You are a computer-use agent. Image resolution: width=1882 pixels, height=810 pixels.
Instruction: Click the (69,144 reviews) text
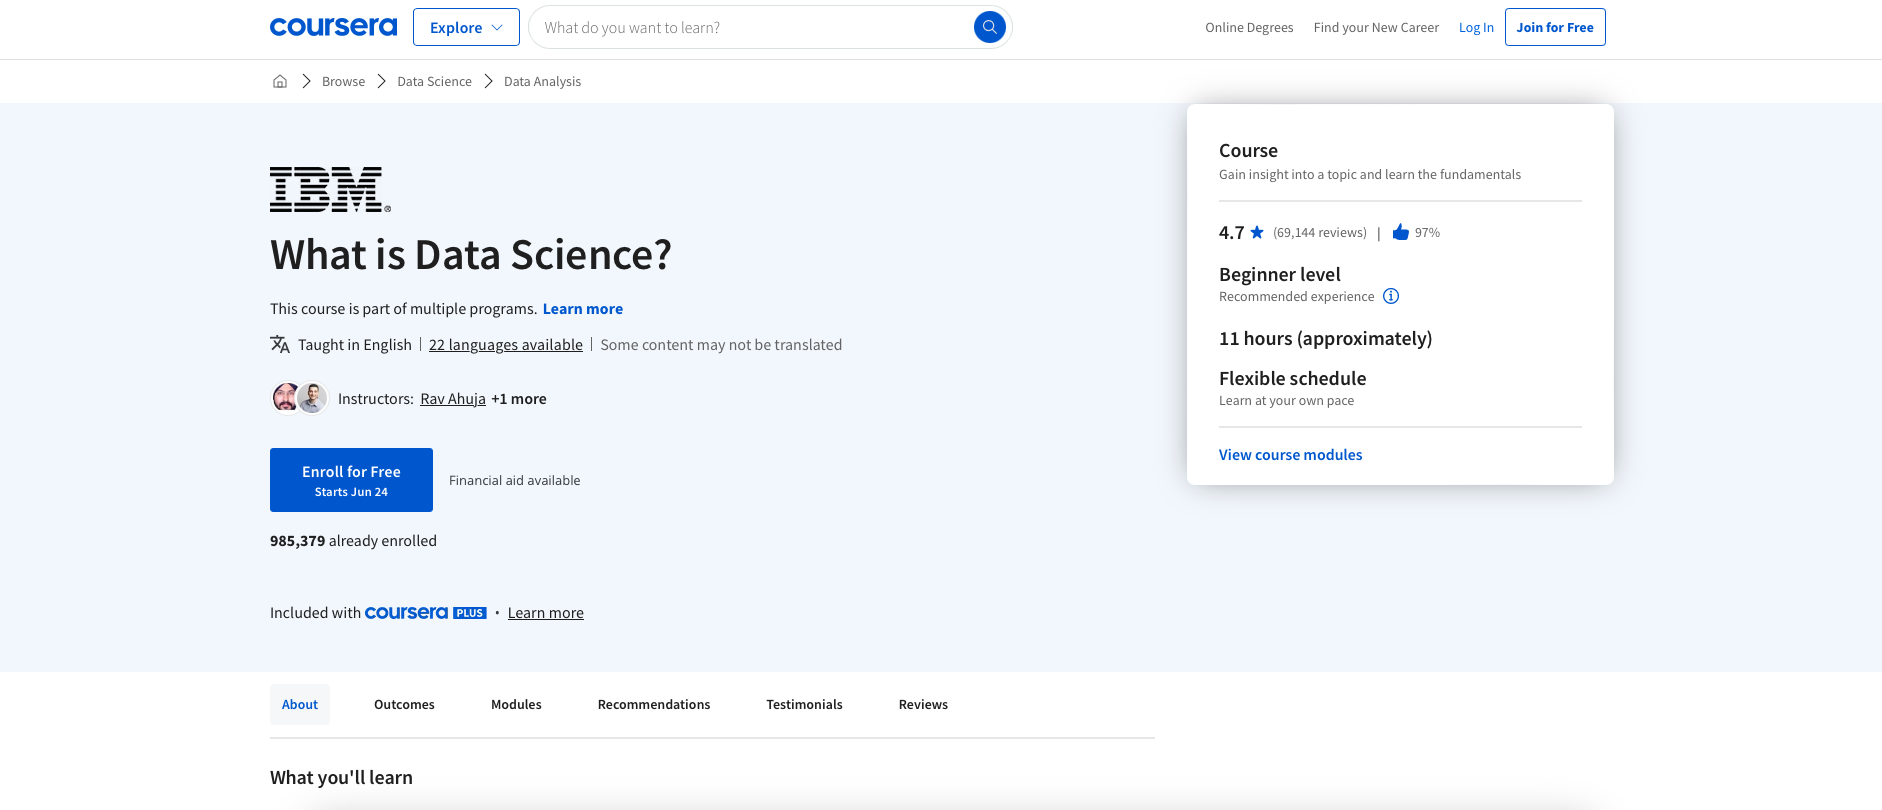coord(1320,233)
